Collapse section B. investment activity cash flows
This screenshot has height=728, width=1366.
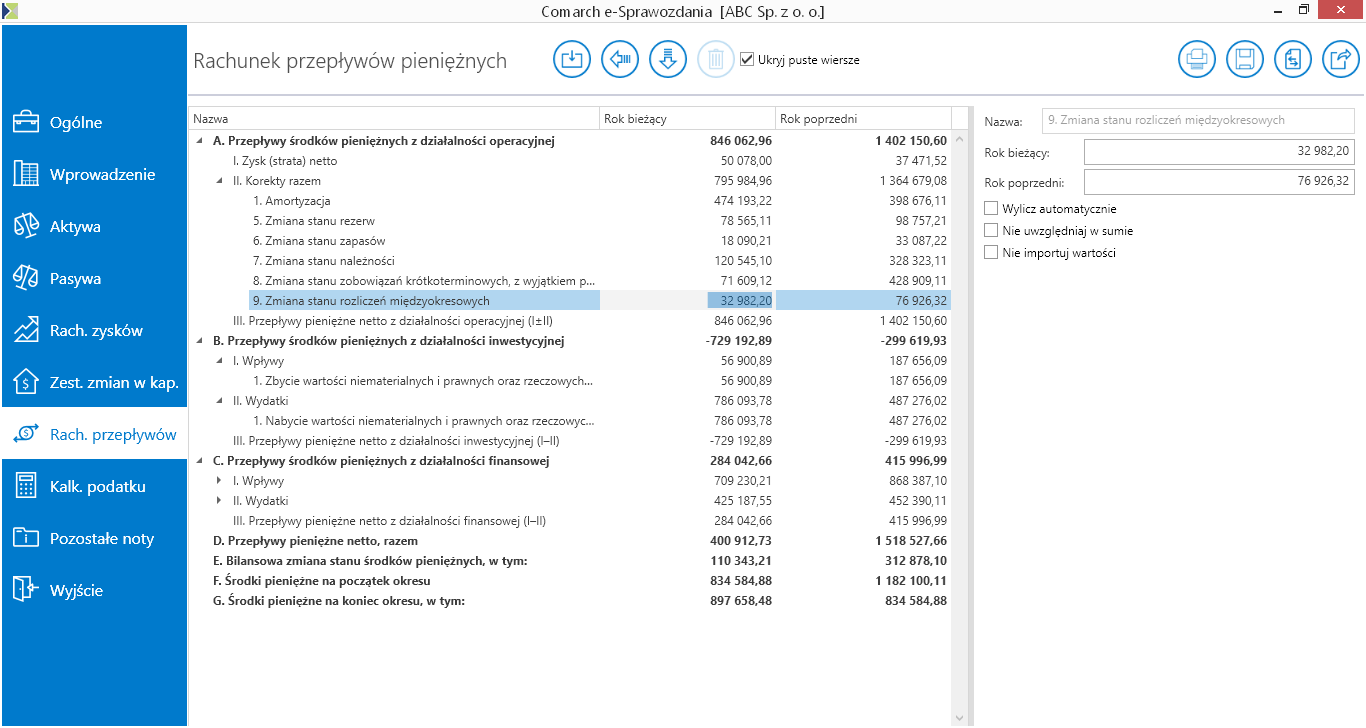tap(200, 341)
